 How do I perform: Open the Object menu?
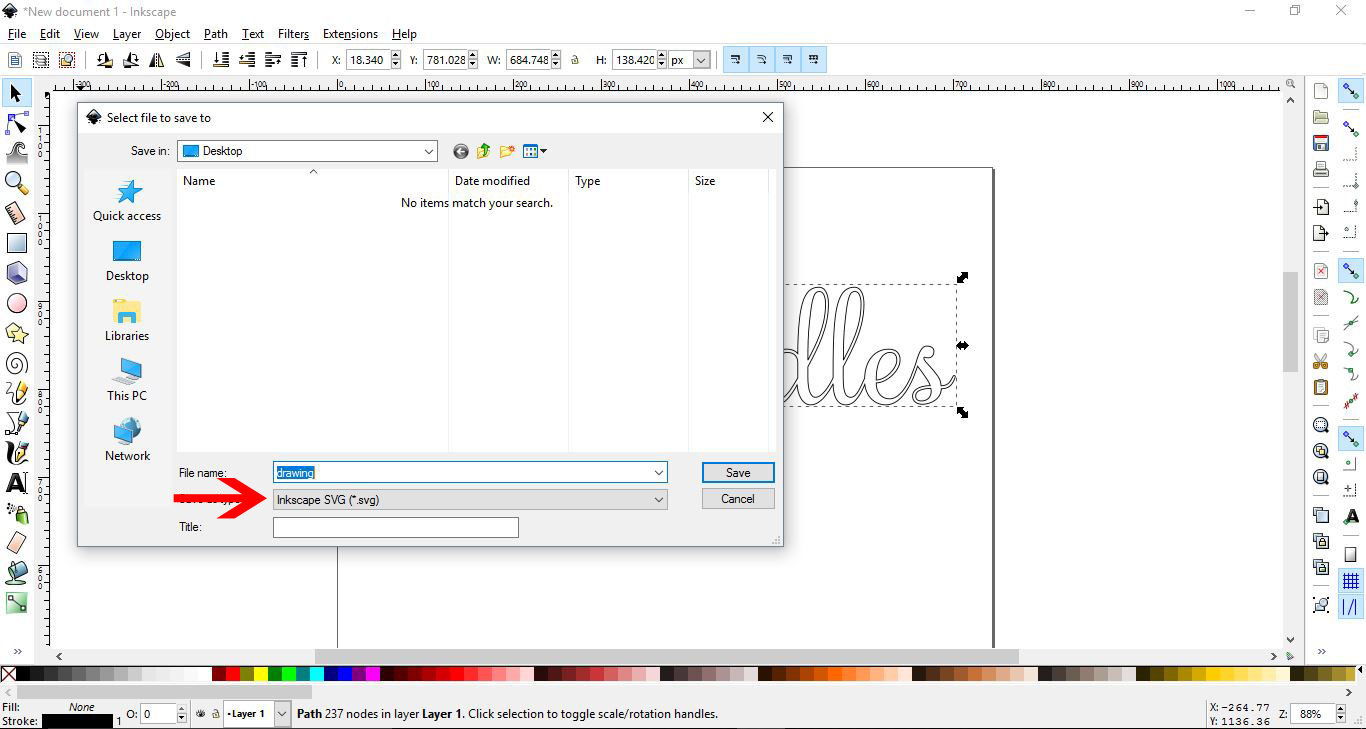click(172, 34)
